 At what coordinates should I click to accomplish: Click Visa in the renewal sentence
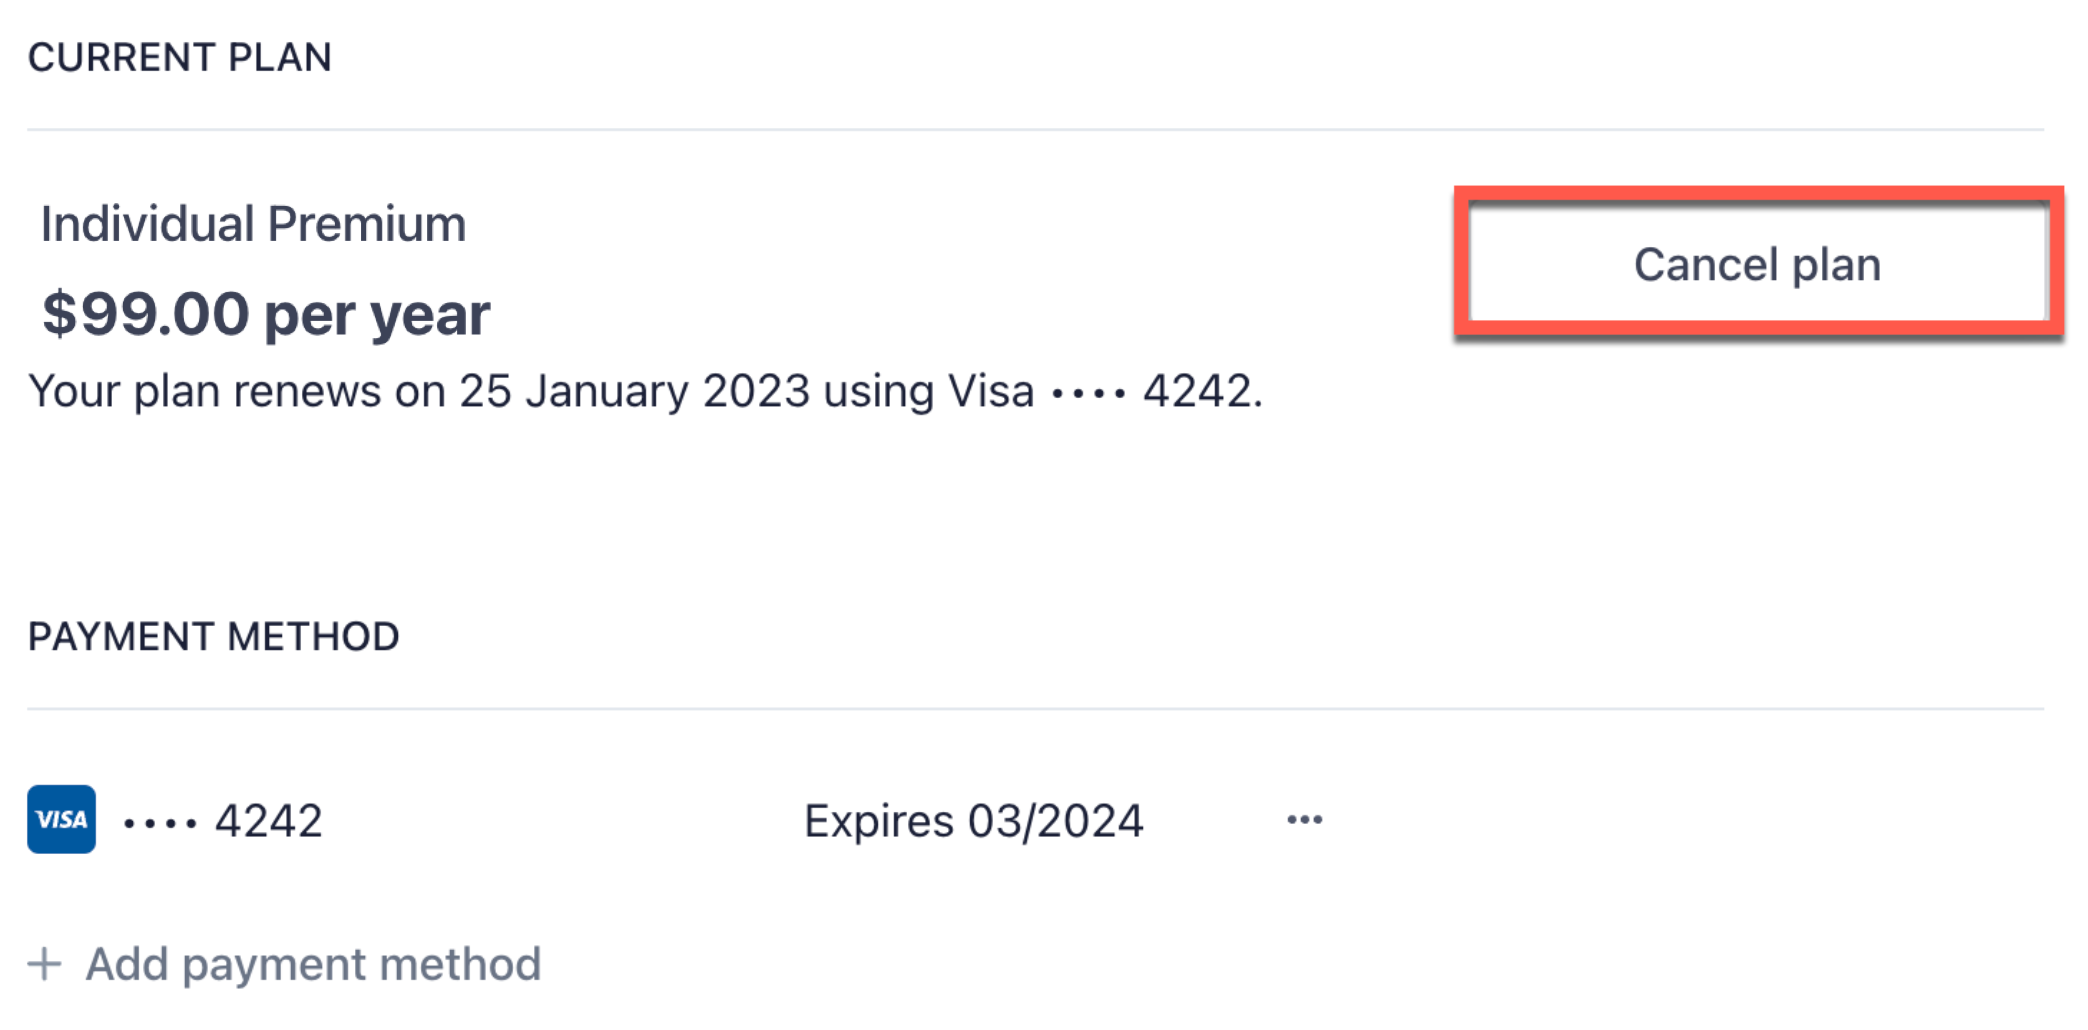[x=991, y=391]
